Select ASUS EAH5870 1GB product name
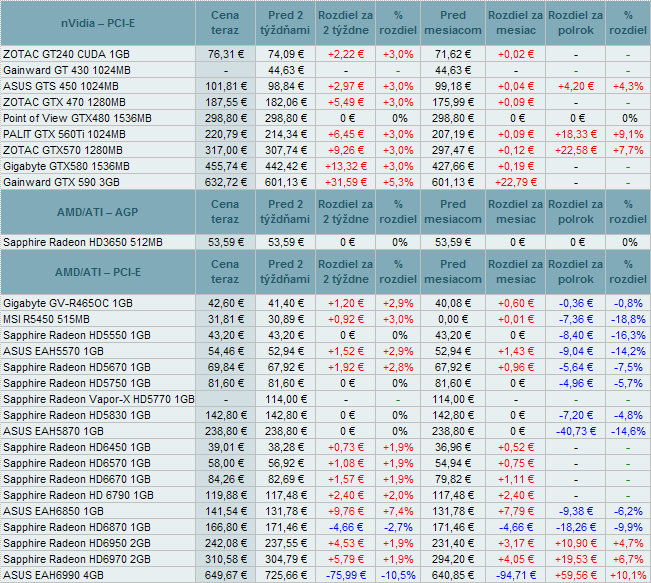This screenshot has height=583, width=651. click(54, 431)
